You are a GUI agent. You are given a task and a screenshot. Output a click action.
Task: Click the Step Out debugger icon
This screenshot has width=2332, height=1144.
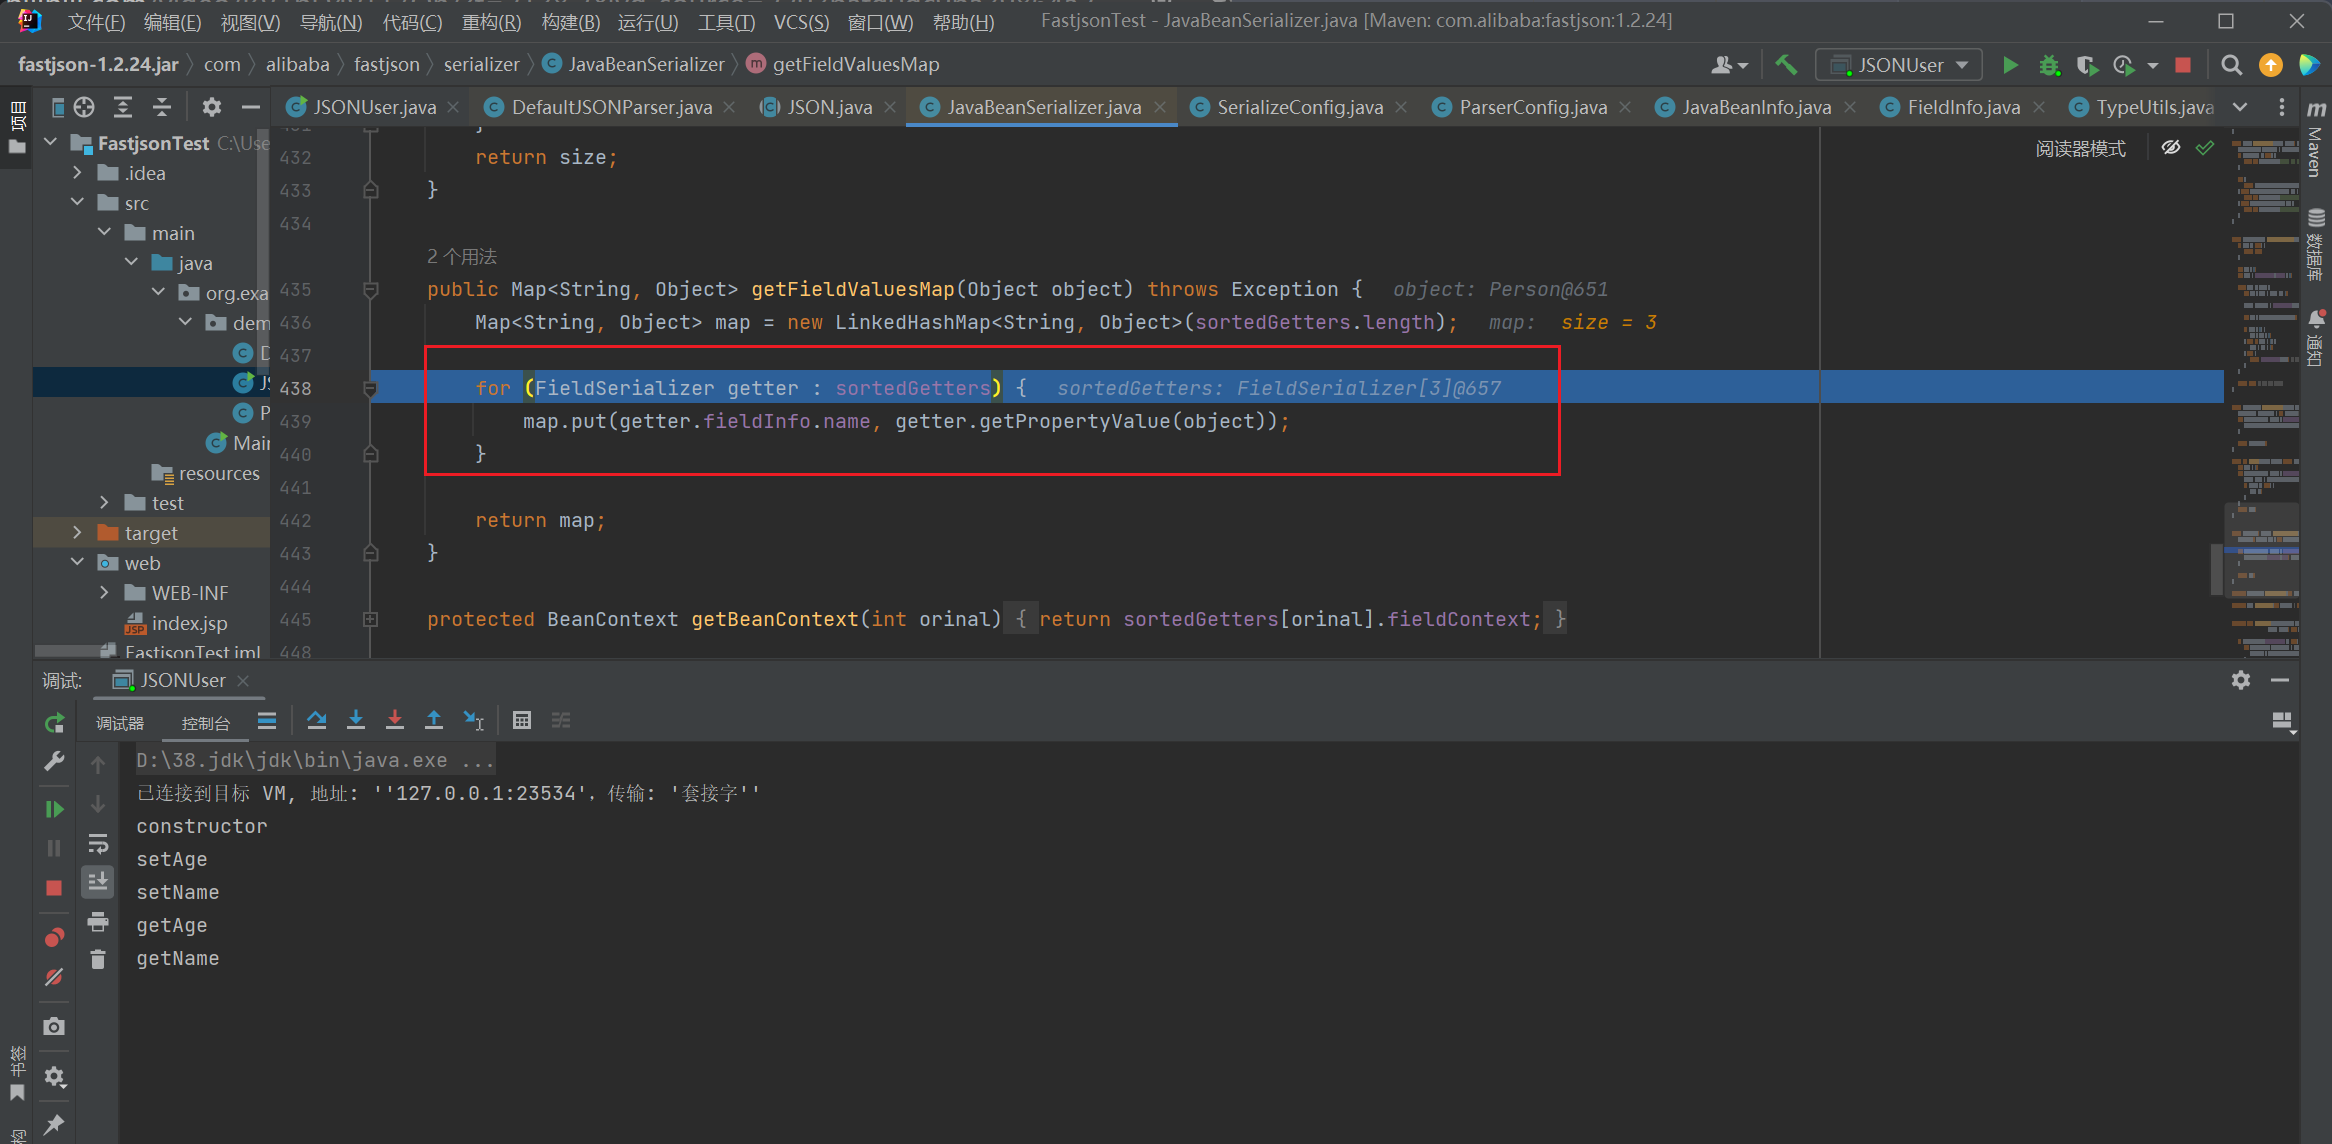coord(434,720)
